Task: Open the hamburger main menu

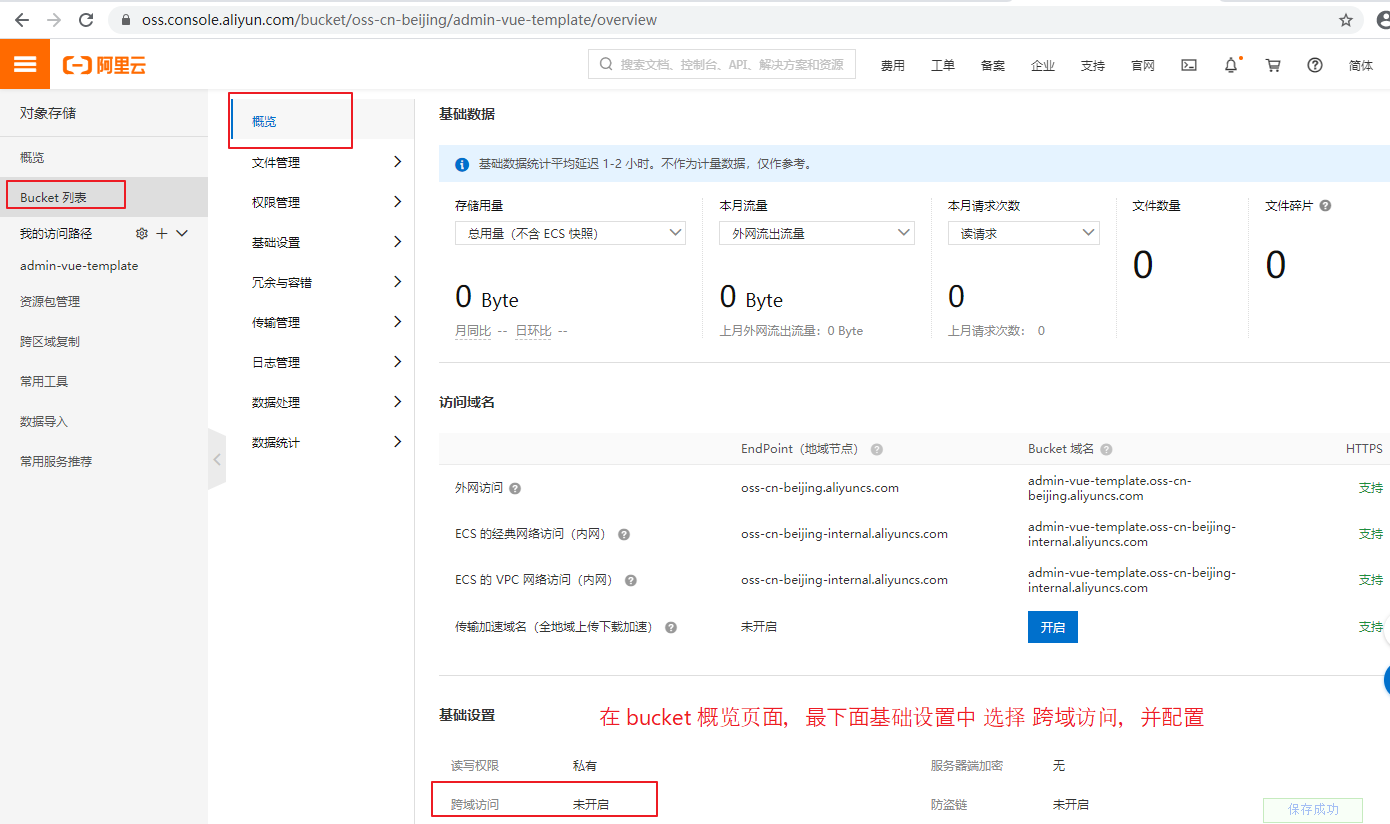Action: (x=25, y=65)
